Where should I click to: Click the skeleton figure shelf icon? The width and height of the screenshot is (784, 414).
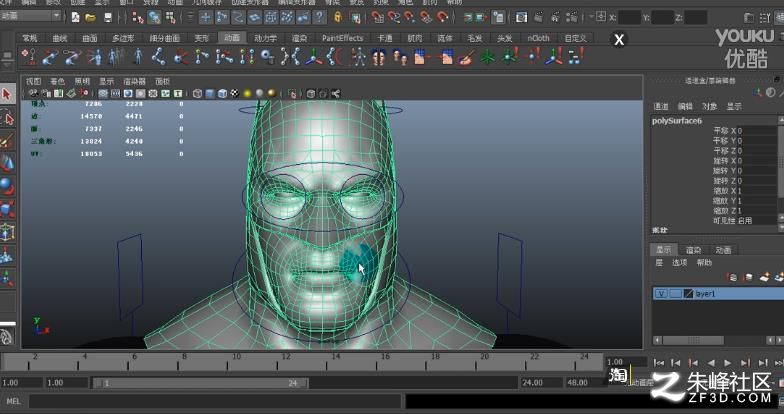[358, 56]
